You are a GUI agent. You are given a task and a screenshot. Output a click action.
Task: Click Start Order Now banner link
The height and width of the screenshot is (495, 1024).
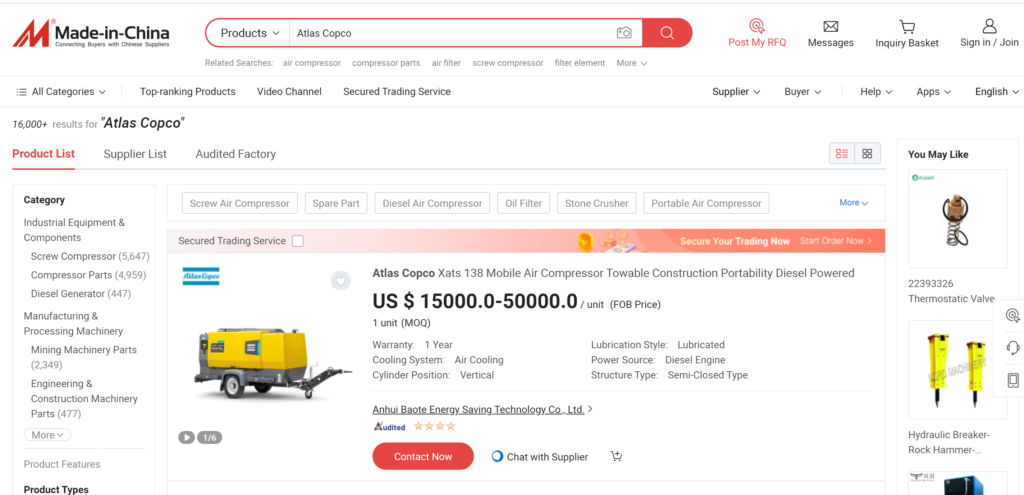click(x=836, y=241)
